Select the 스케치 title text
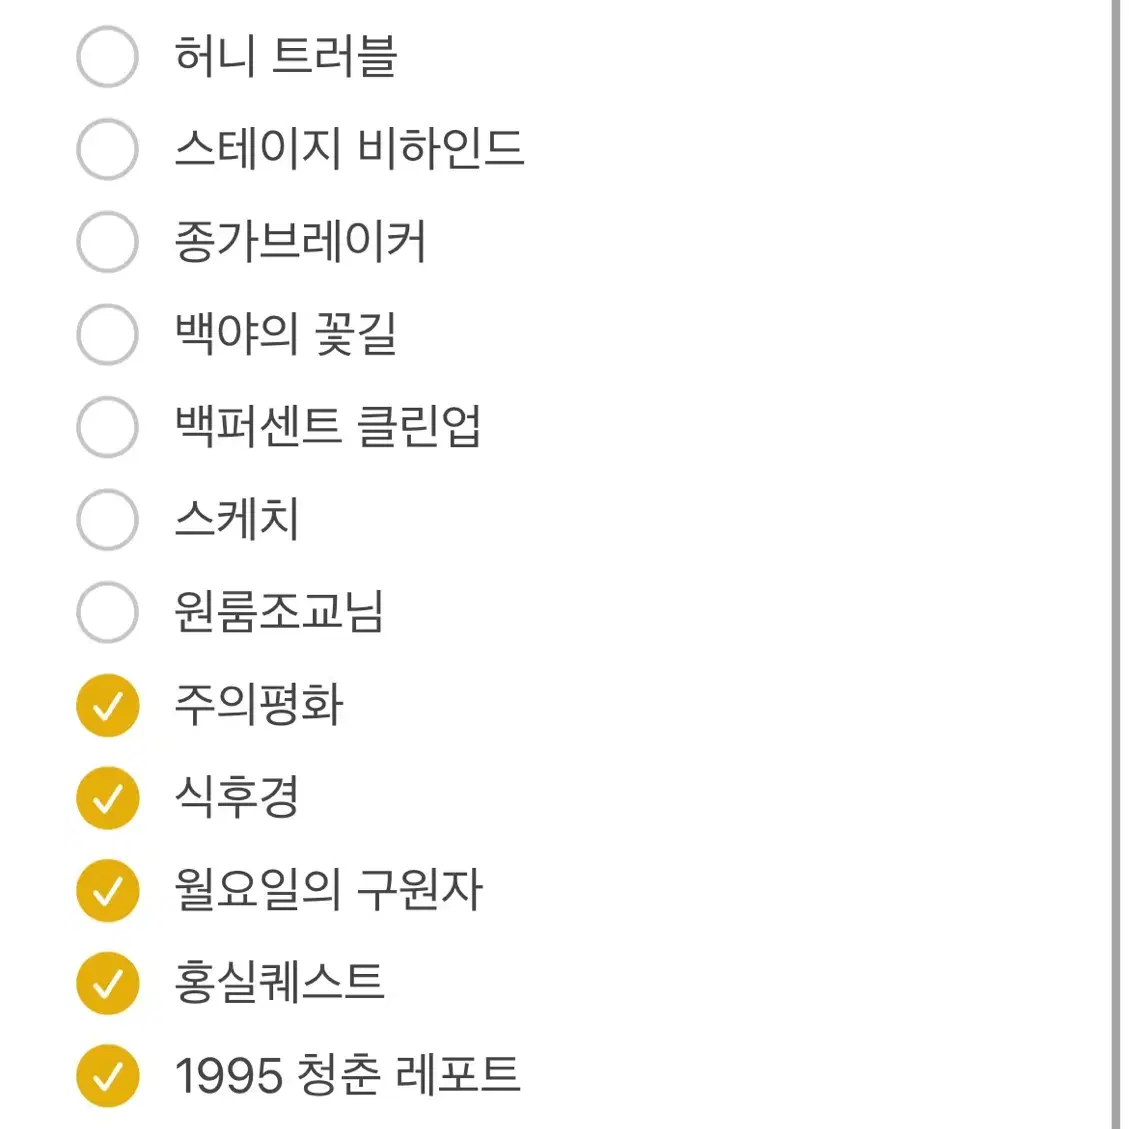Viewport: 1129px width, 1129px height. pos(235,519)
